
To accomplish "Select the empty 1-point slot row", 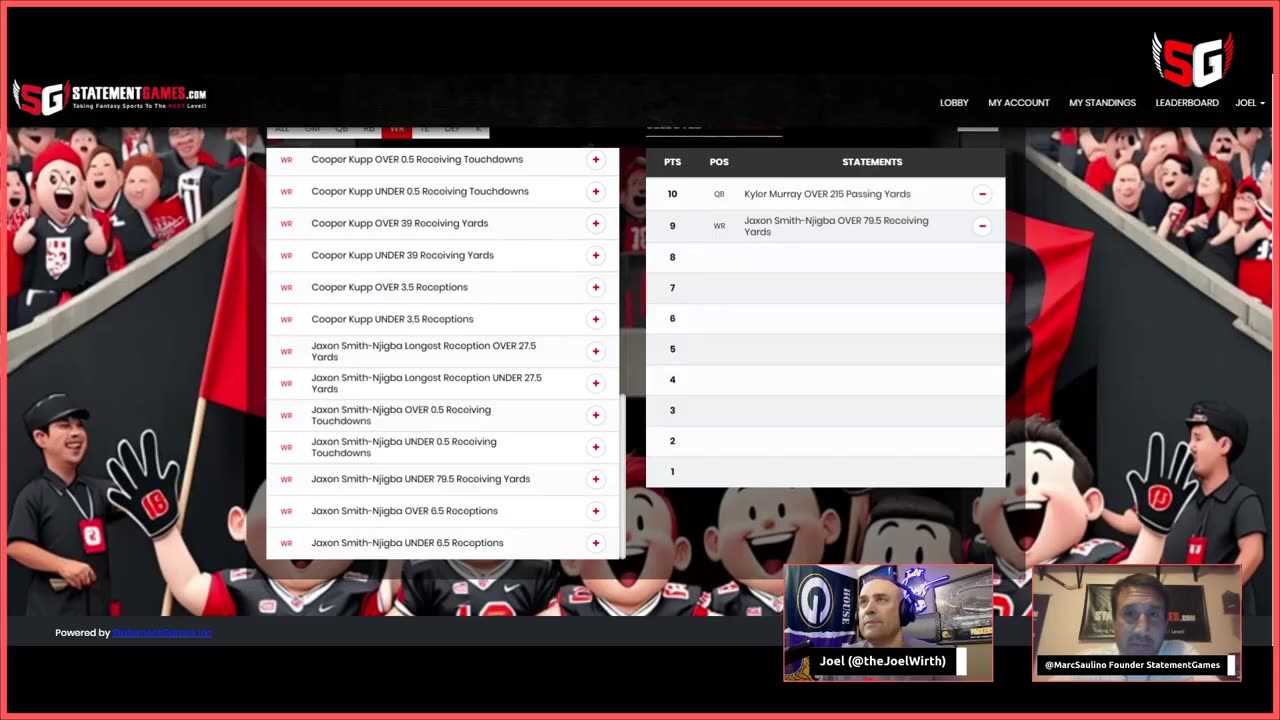I will [825, 472].
